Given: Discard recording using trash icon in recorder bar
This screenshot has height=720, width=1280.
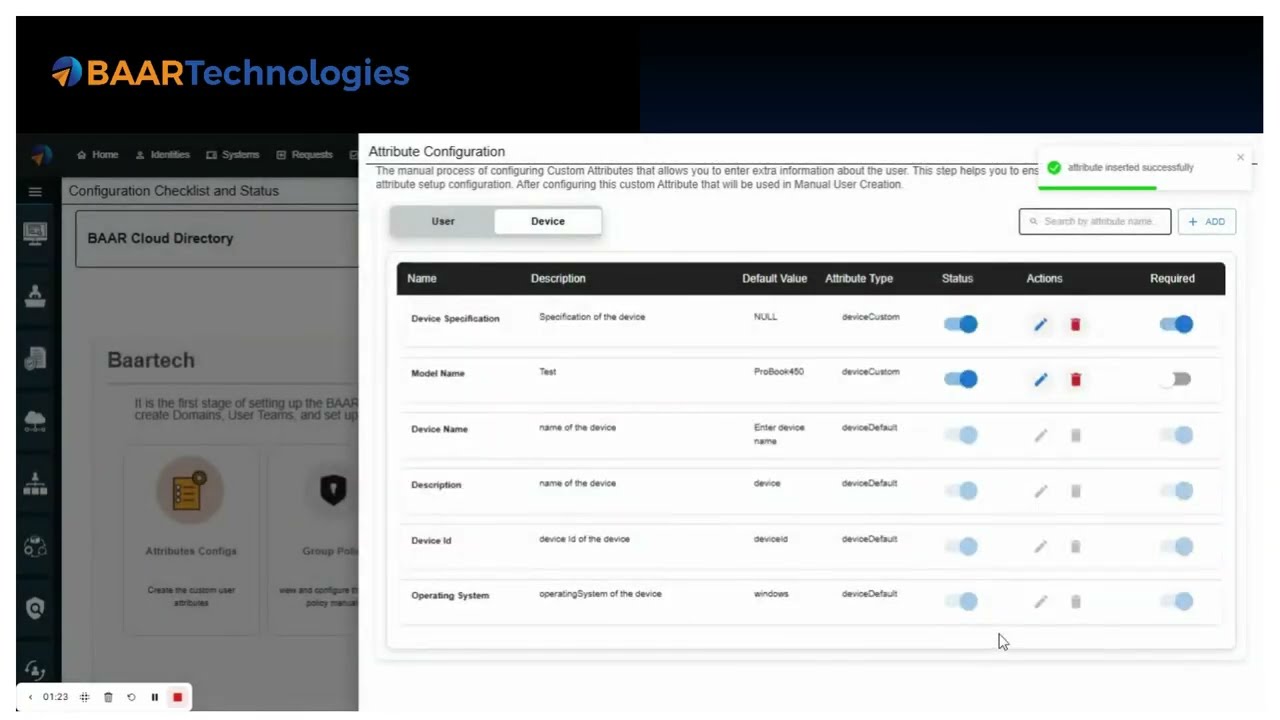Looking at the screenshot, I should [x=108, y=697].
